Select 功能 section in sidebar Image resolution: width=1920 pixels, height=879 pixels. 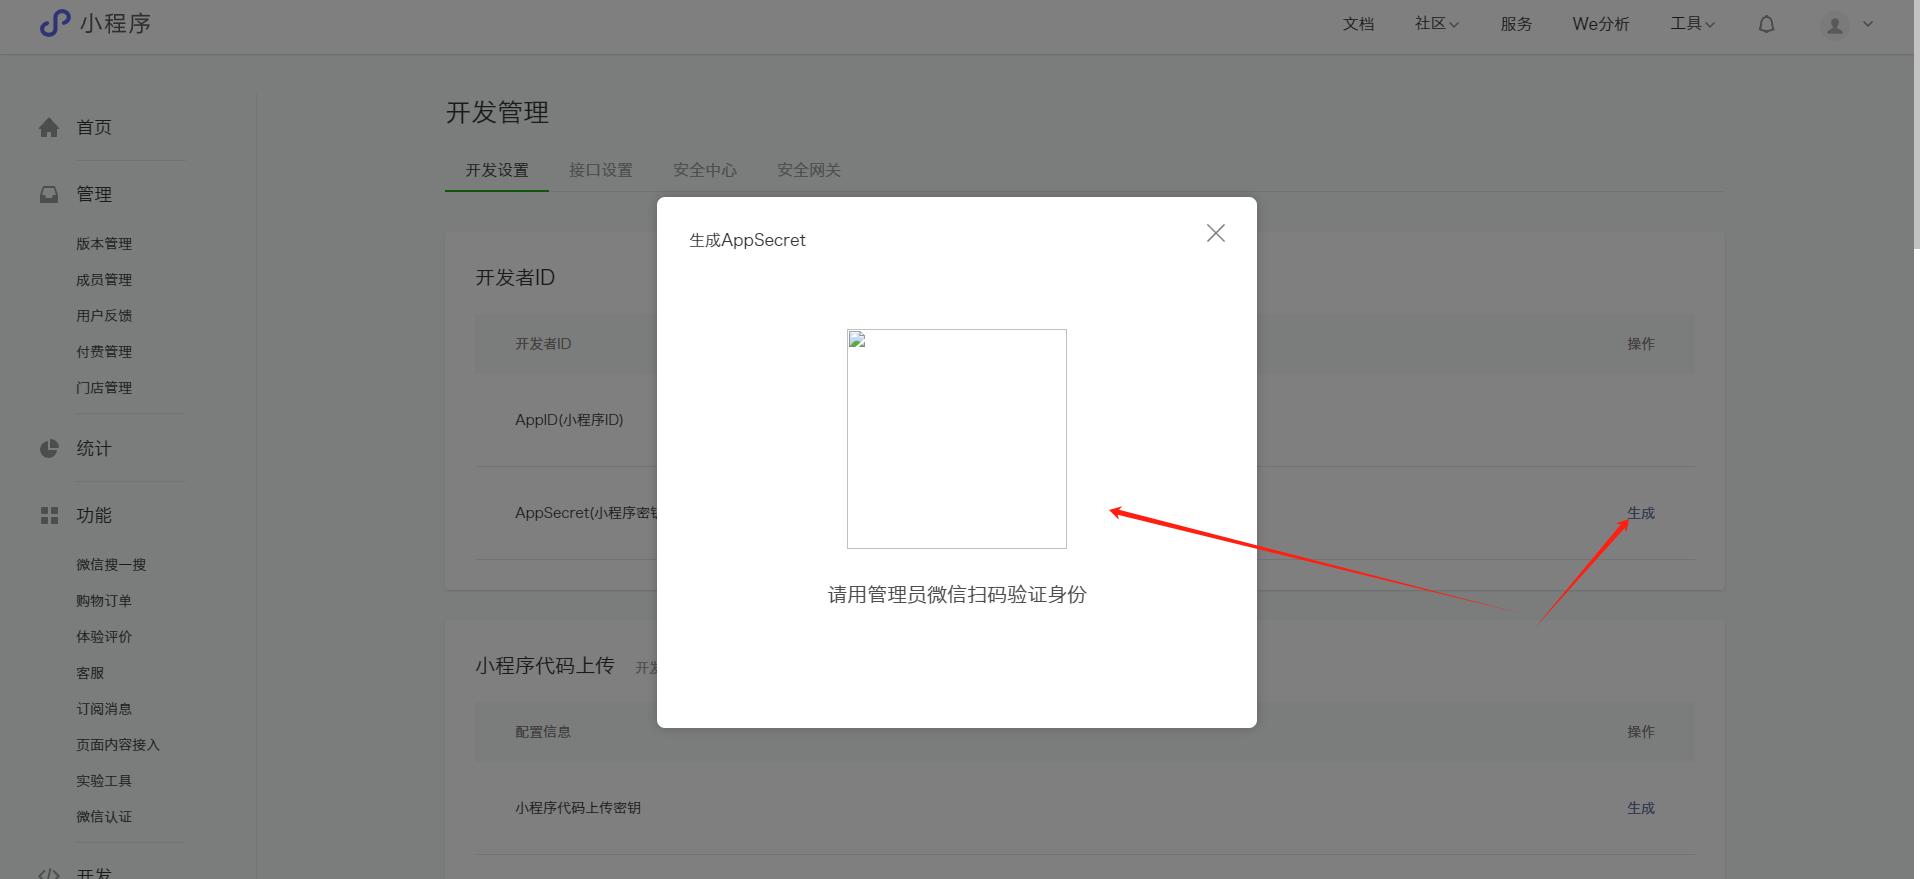tap(94, 516)
